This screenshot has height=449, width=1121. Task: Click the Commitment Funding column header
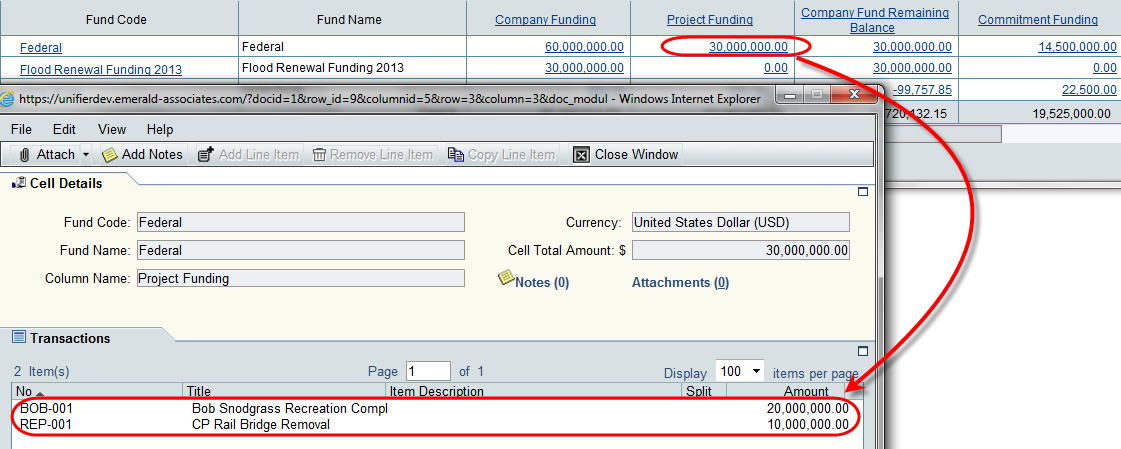pos(1037,20)
